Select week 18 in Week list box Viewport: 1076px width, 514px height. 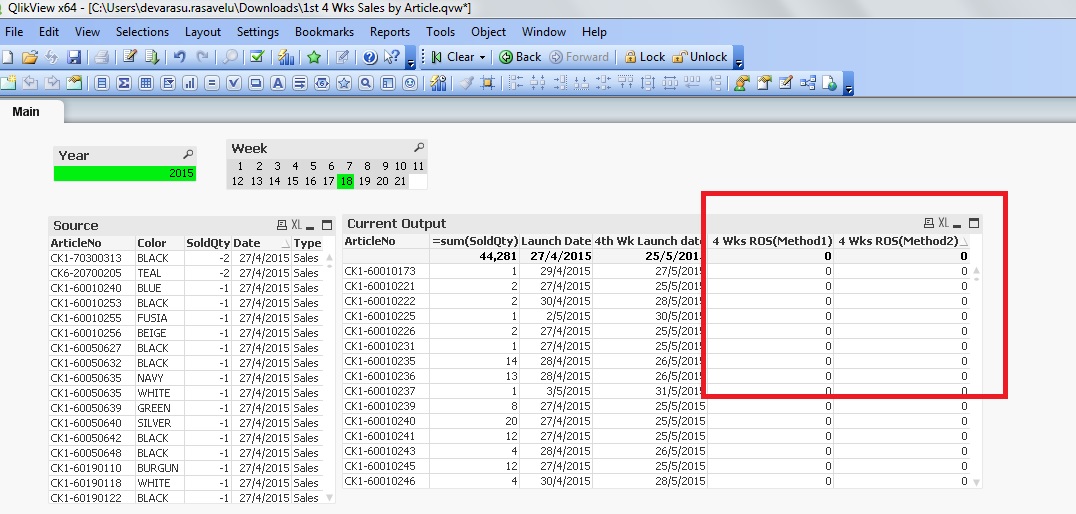pos(345,181)
